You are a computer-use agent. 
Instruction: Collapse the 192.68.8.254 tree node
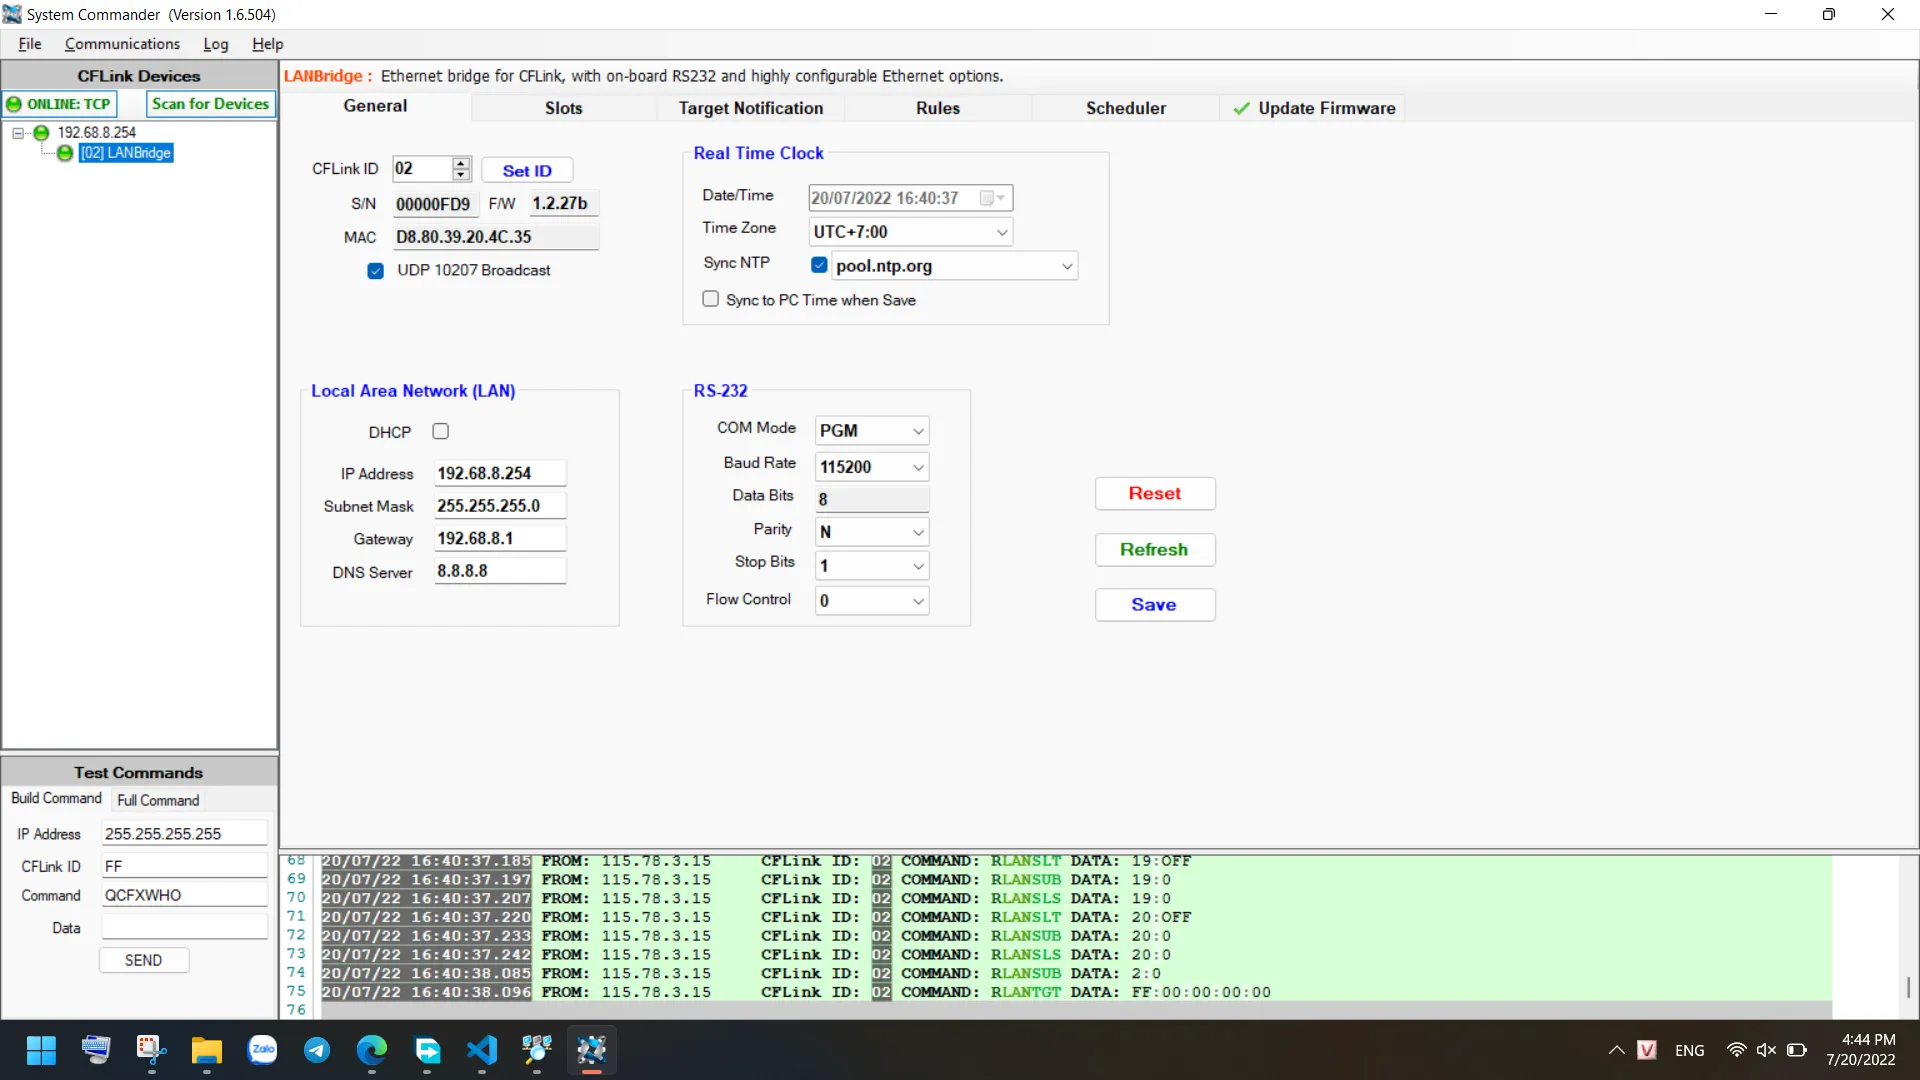pos(18,133)
